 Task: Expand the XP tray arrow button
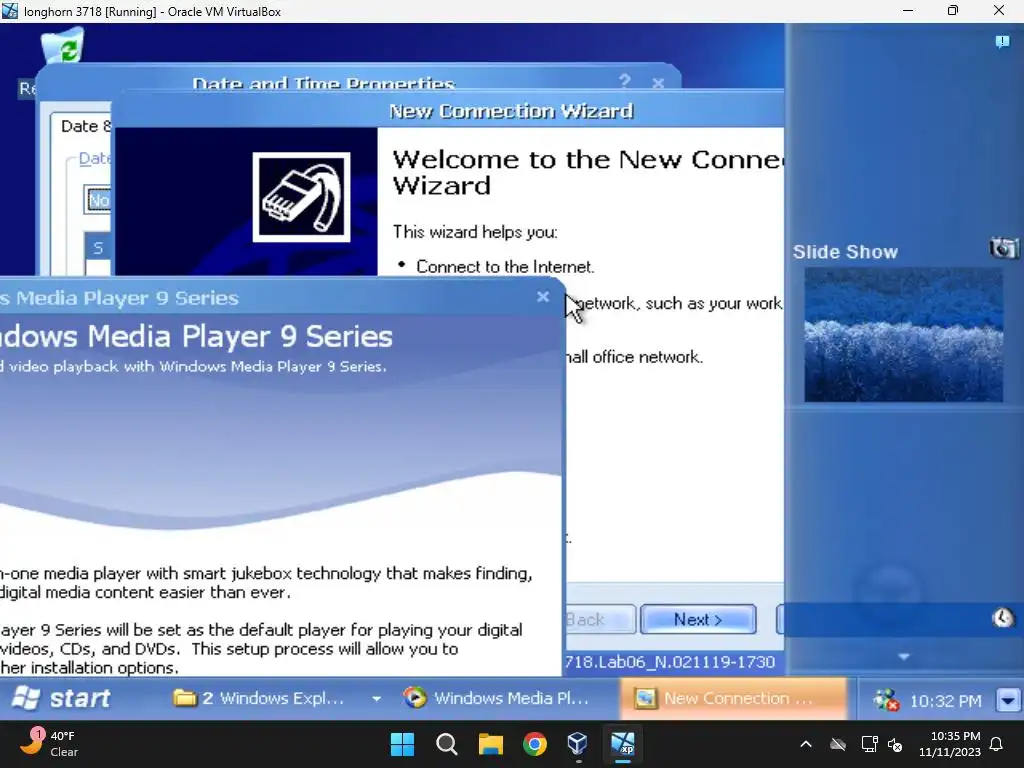coord(1008,701)
